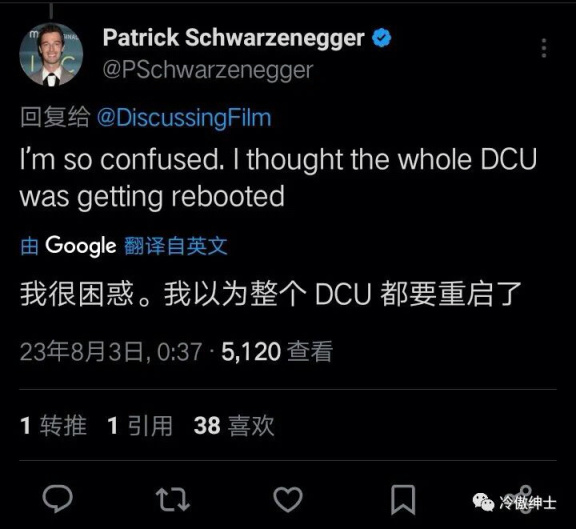Click the @PSchwarzenegger handle
This screenshot has height=529, width=576.
(x=208, y=70)
